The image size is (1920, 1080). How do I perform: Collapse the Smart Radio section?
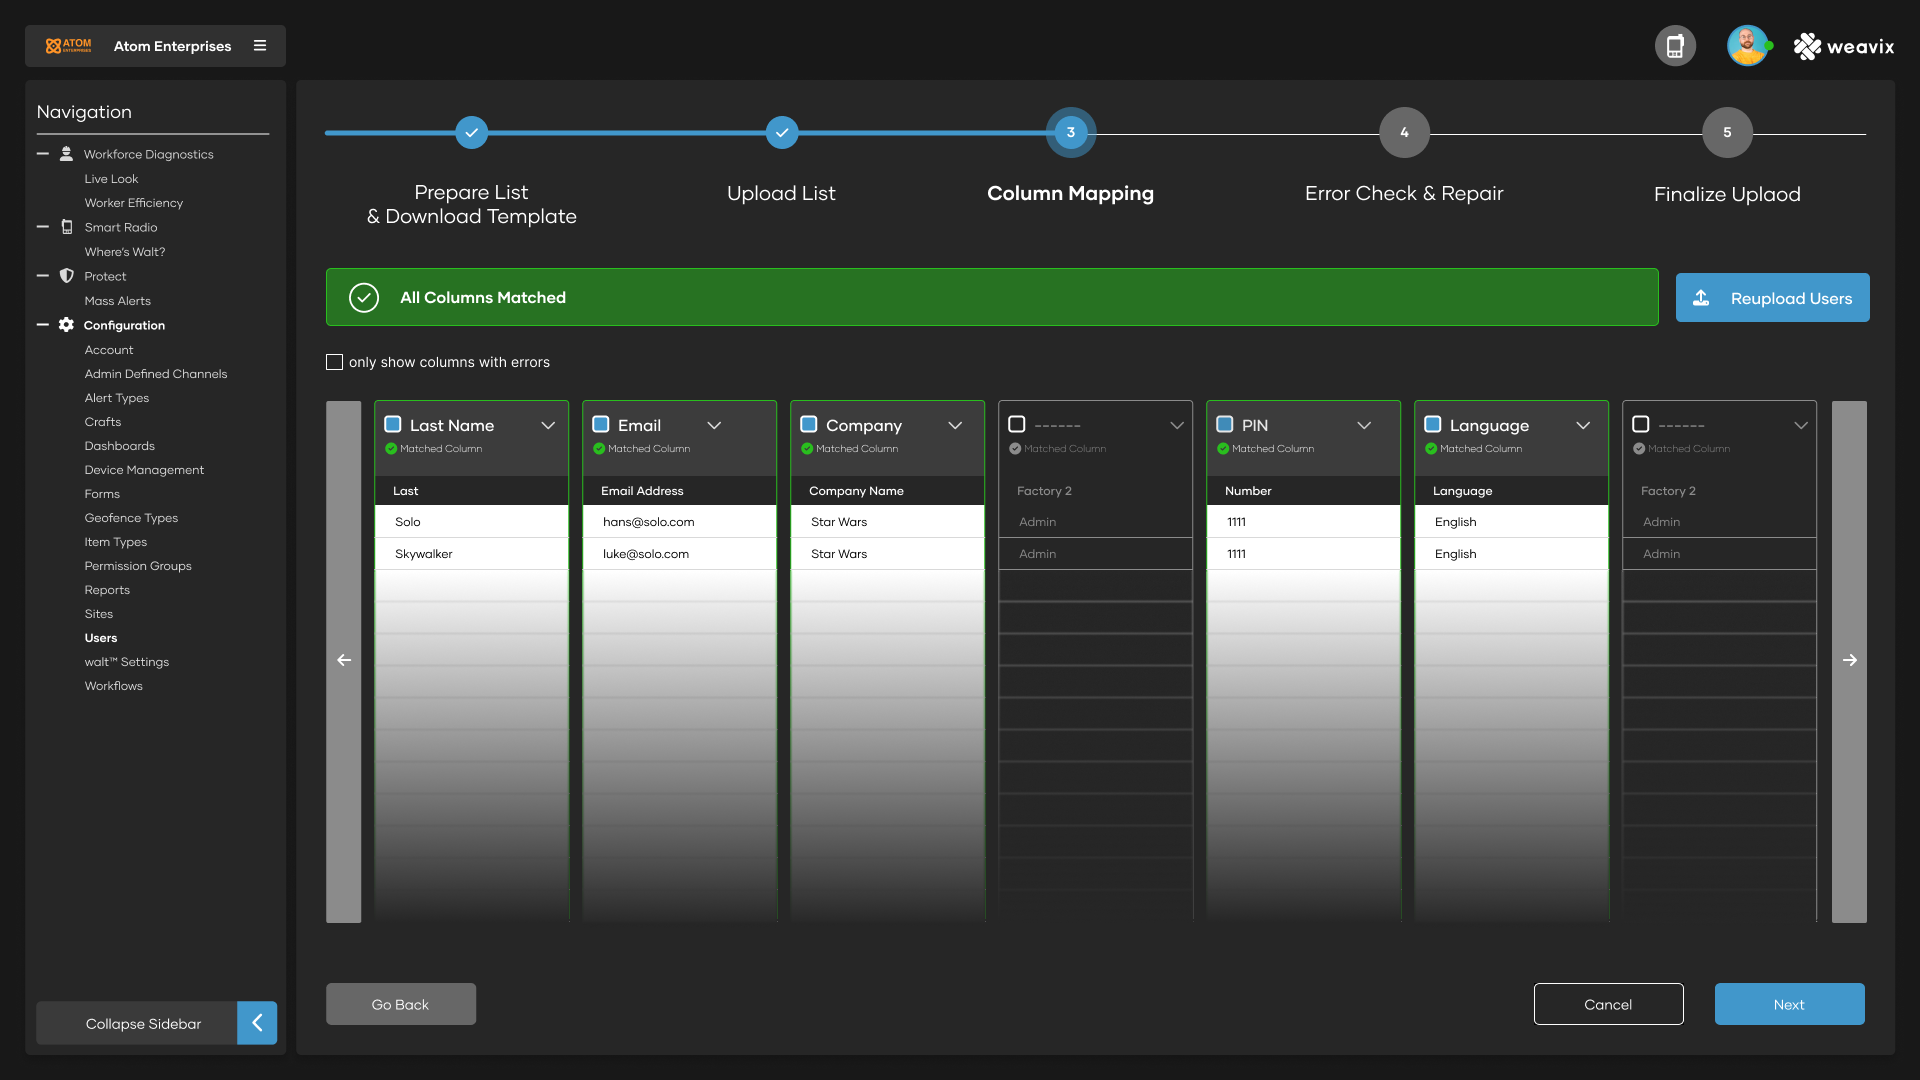click(43, 227)
